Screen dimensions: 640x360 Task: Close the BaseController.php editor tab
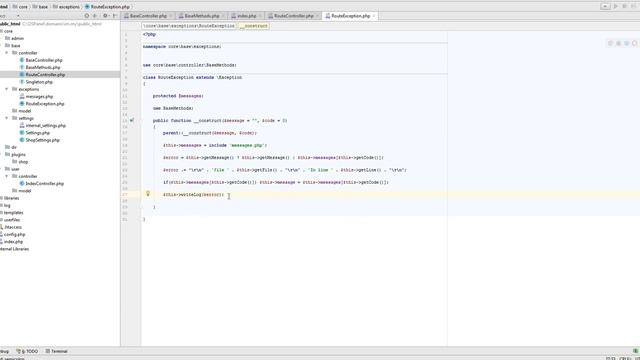click(x=171, y=16)
